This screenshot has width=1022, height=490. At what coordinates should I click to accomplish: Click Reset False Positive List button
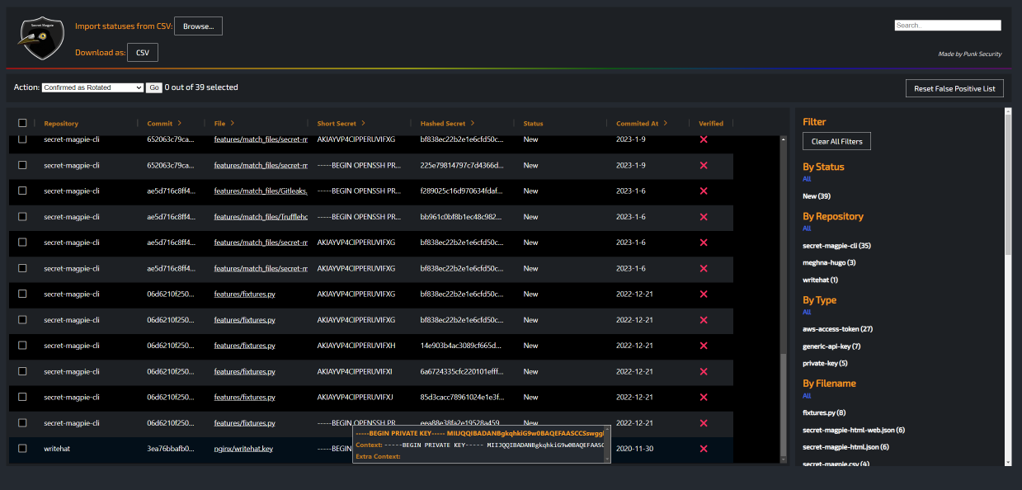pyautogui.click(x=954, y=89)
